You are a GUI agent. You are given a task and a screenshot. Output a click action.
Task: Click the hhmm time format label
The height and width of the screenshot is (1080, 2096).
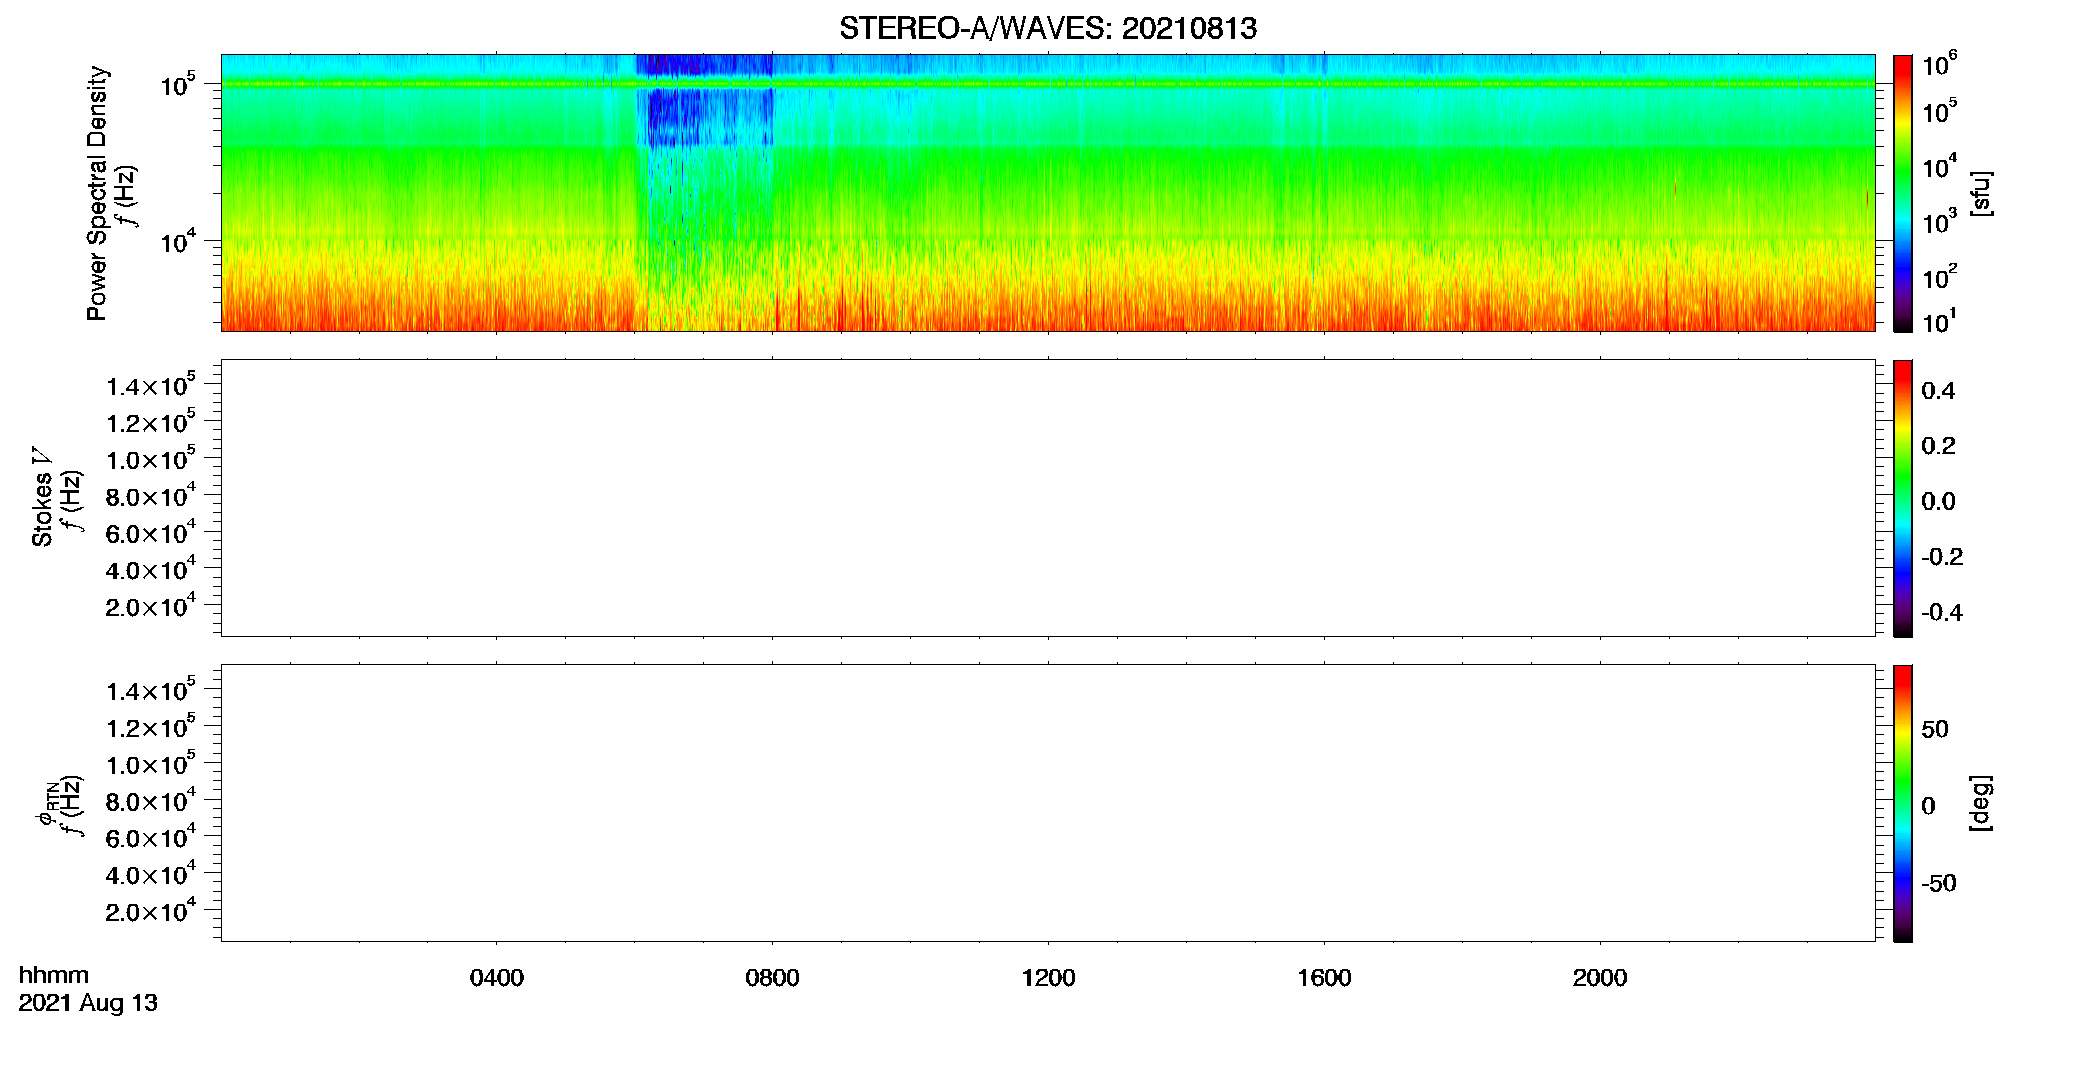point(54,975)
